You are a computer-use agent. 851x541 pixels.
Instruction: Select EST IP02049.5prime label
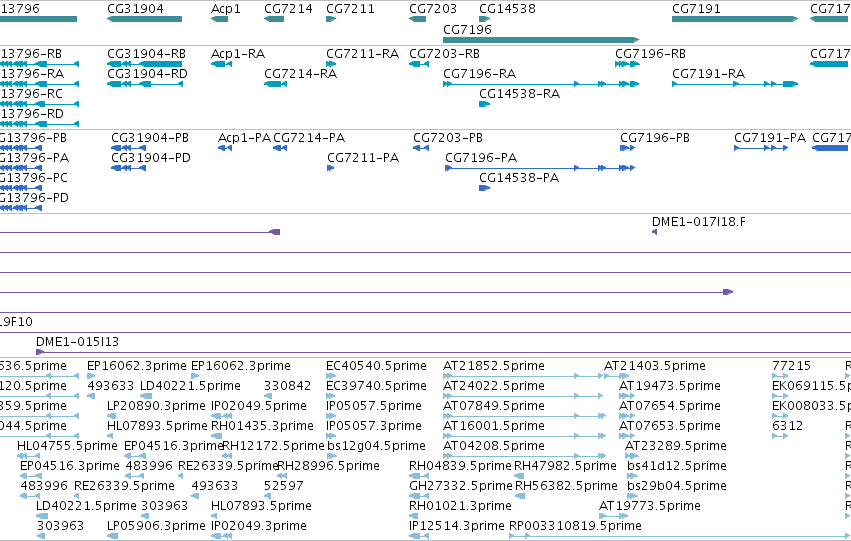click(x=259, y=406)
